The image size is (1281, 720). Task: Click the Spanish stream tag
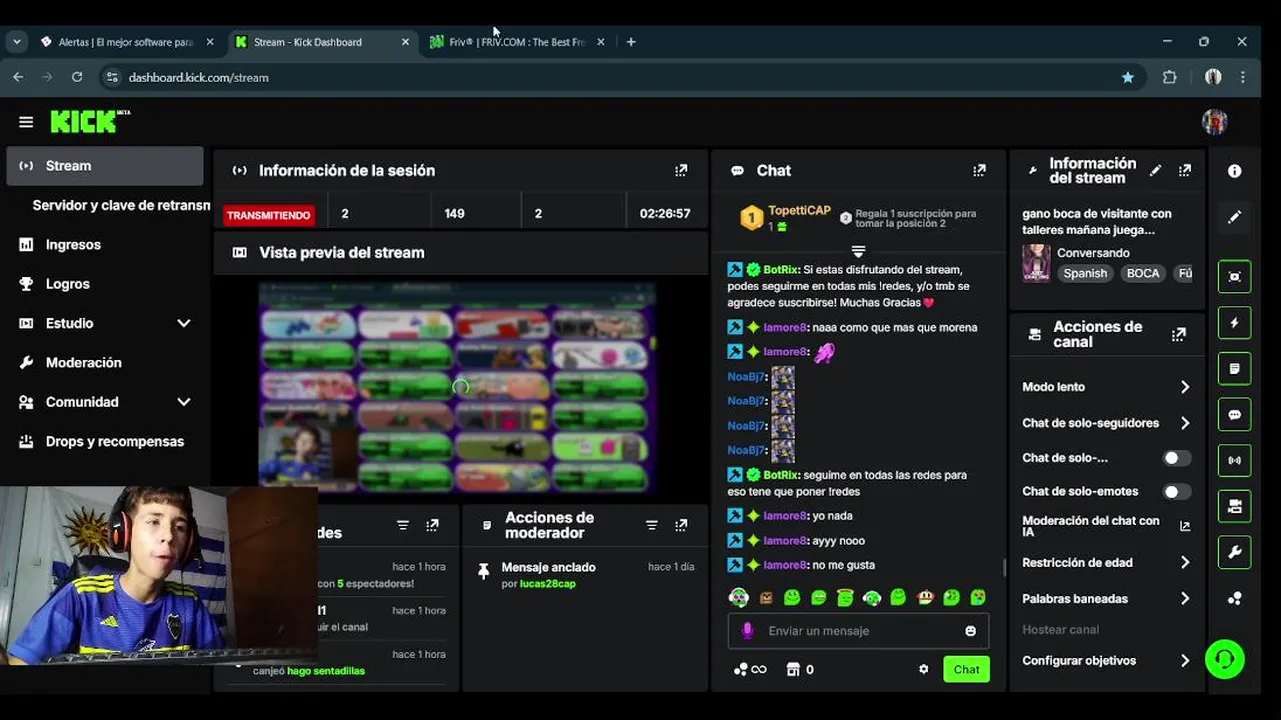tap(1085, 274)
